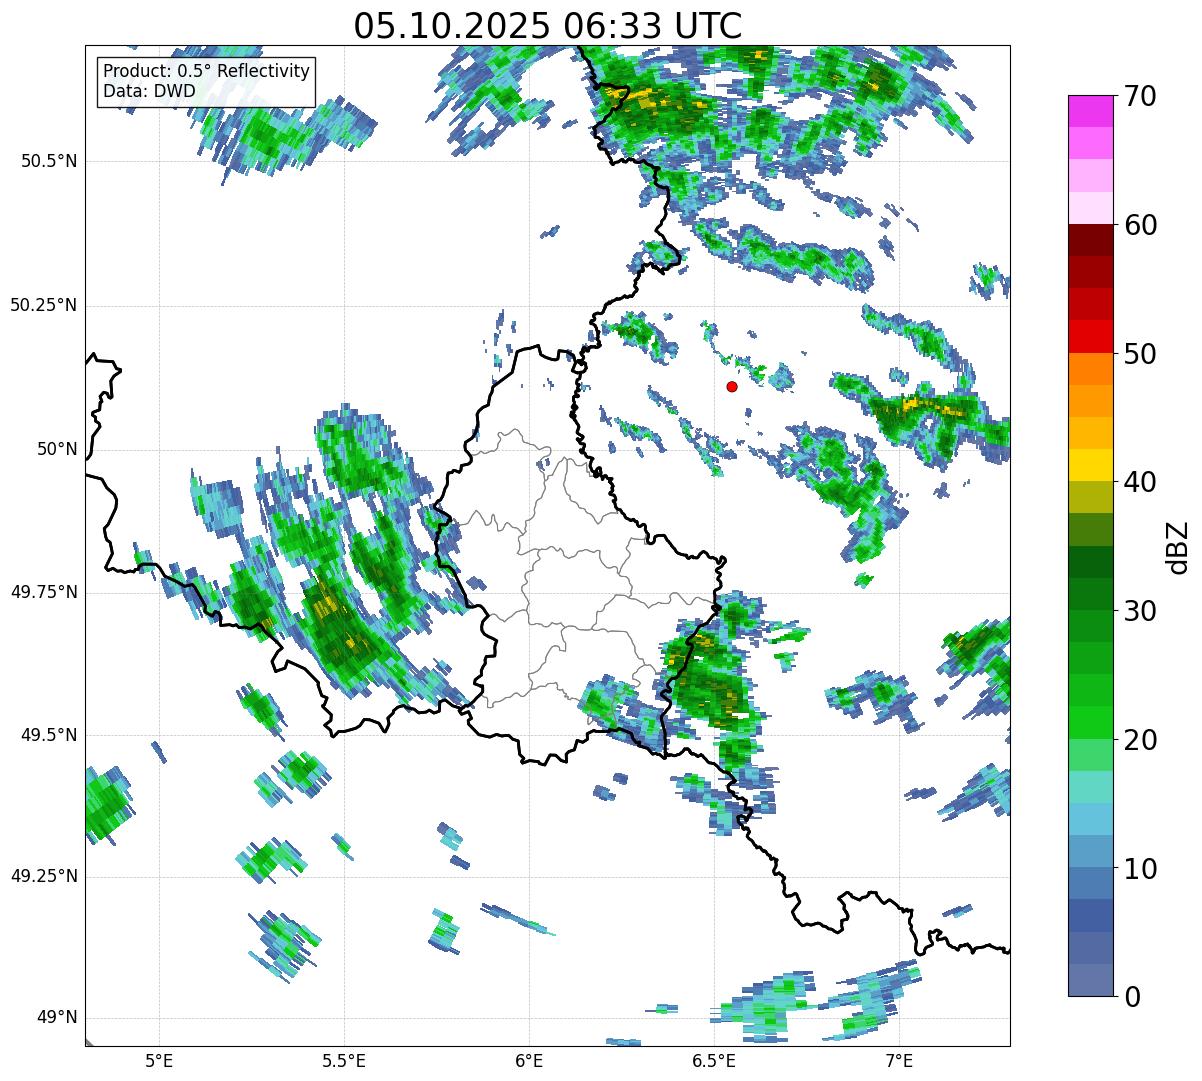
Task: Click the bright magenta swatch atop colorbar
Action: [x=1090, y=111]
